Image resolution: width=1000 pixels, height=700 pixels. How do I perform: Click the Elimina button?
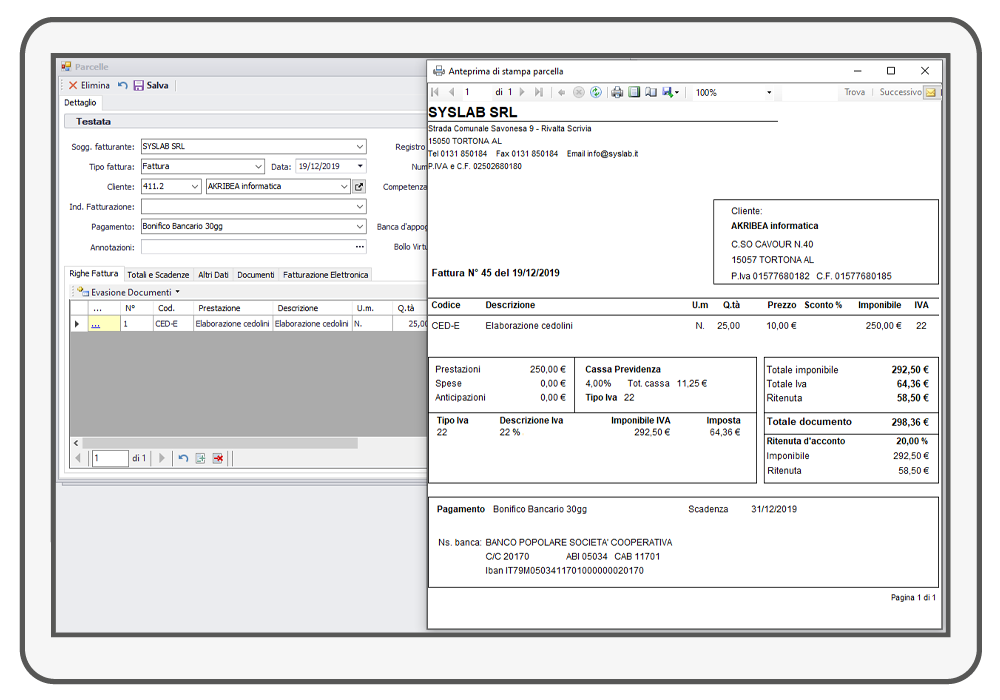click(89, 86)
